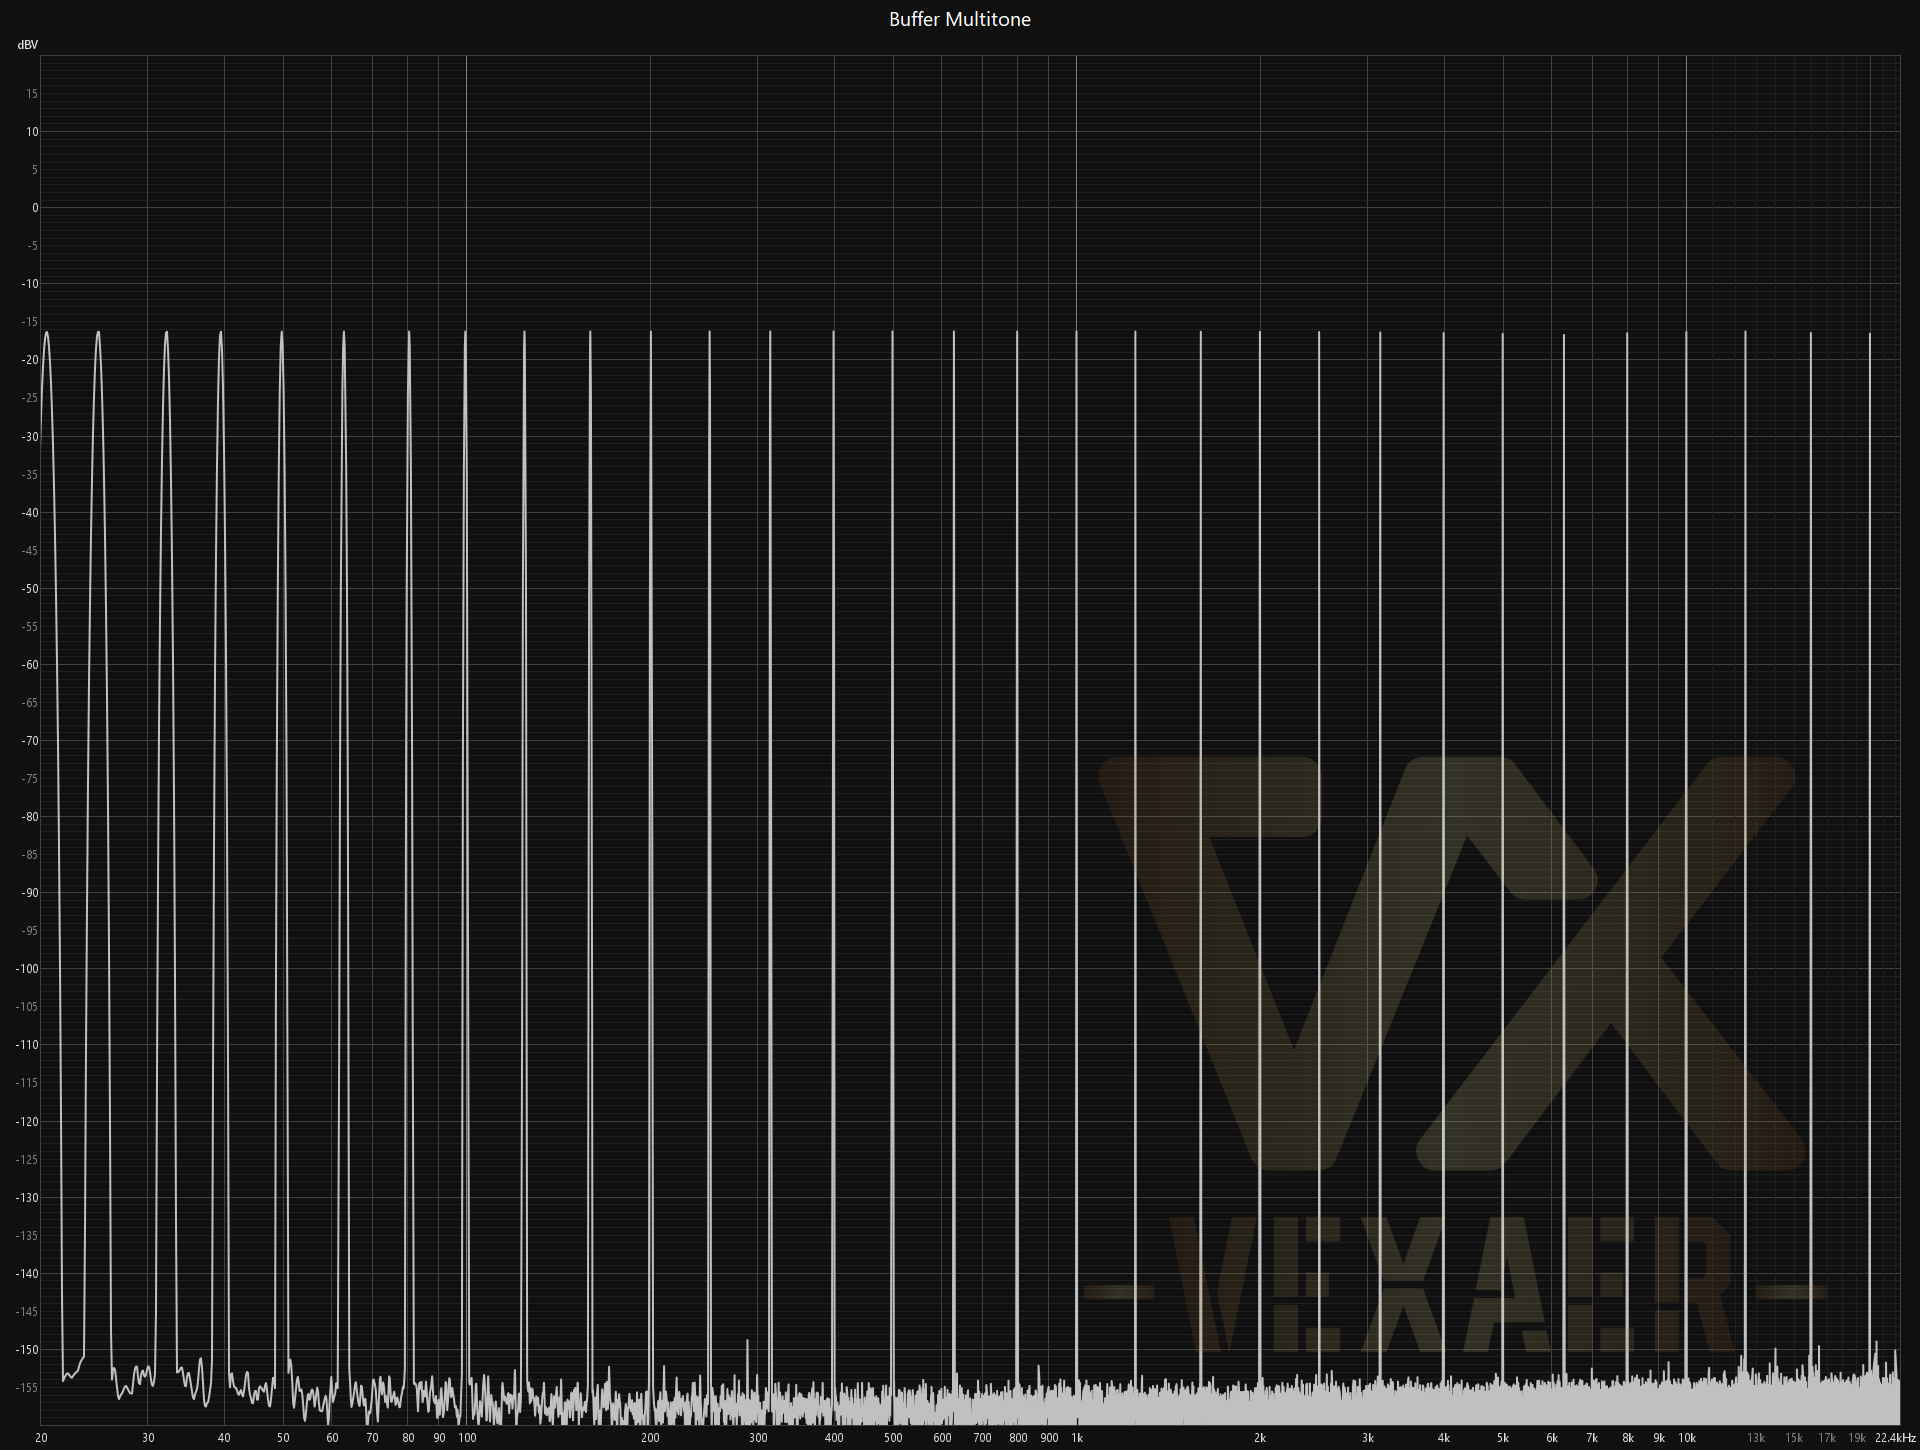This screenshot has height=1450, width=1920.
Task: Click the "800" tick on the frequency axis
Action: 1018,1438
